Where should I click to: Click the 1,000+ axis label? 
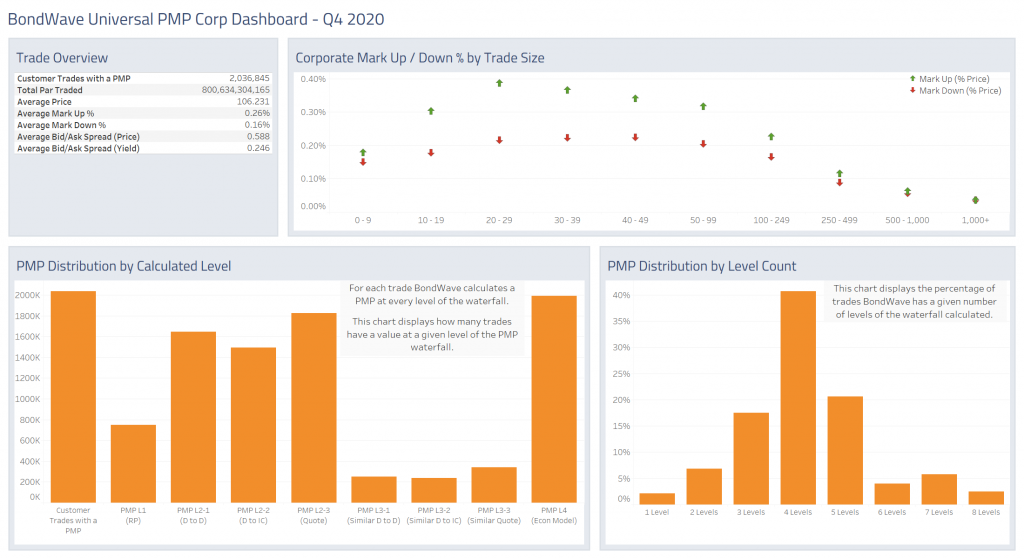976,221
